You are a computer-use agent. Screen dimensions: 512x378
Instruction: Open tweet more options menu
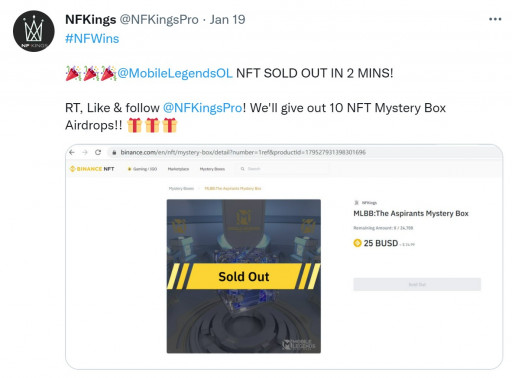[495, 19]
